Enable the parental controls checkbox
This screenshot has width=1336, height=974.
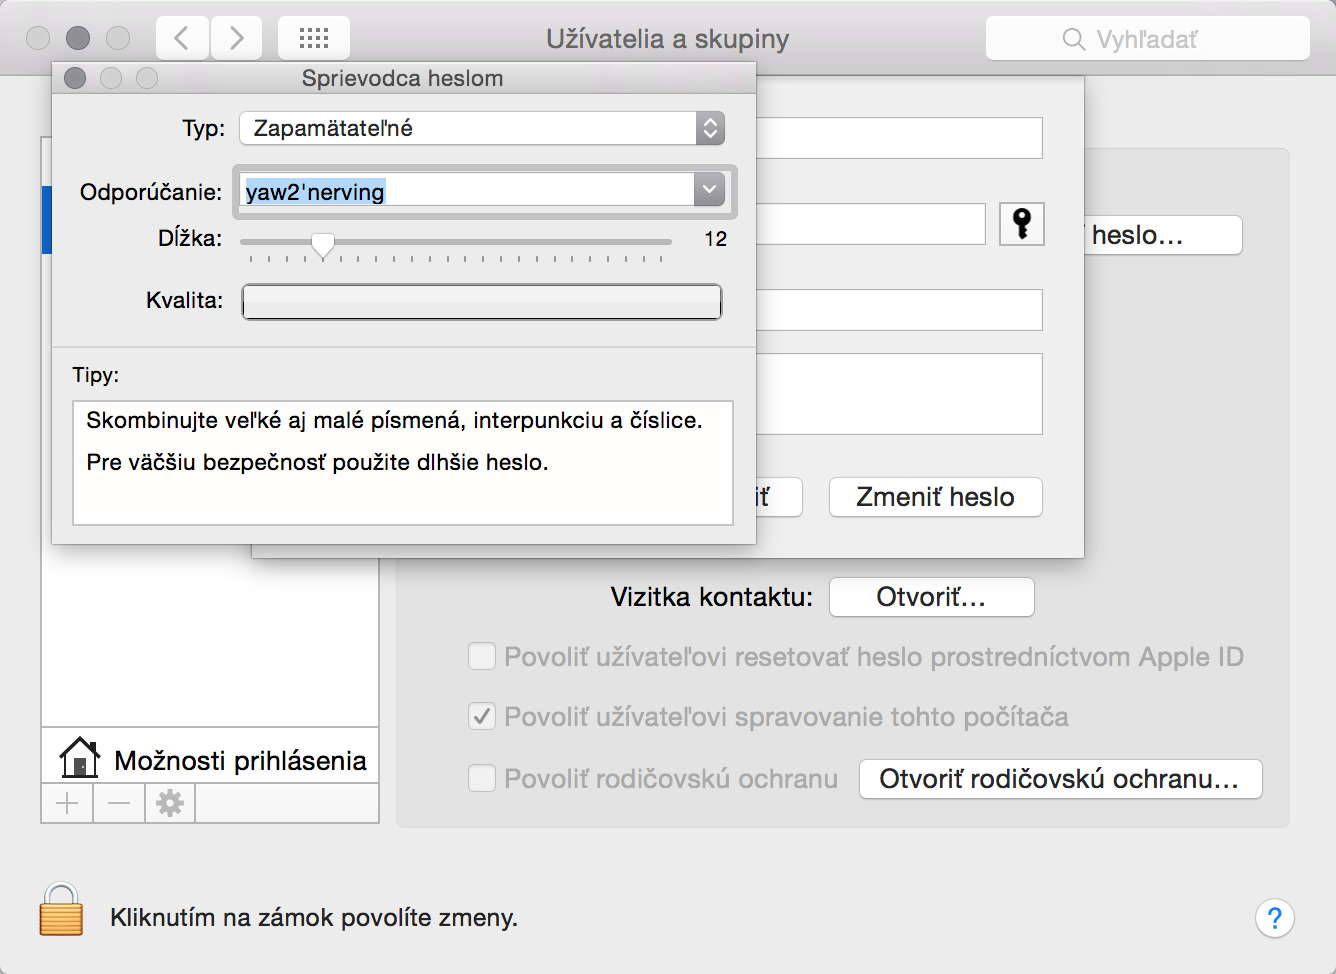coord(482,778)
